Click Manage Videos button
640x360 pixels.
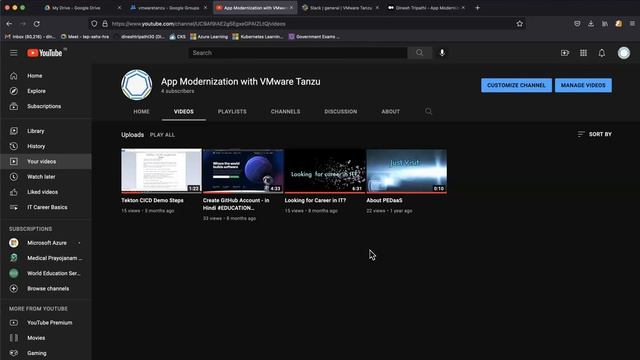583,85
